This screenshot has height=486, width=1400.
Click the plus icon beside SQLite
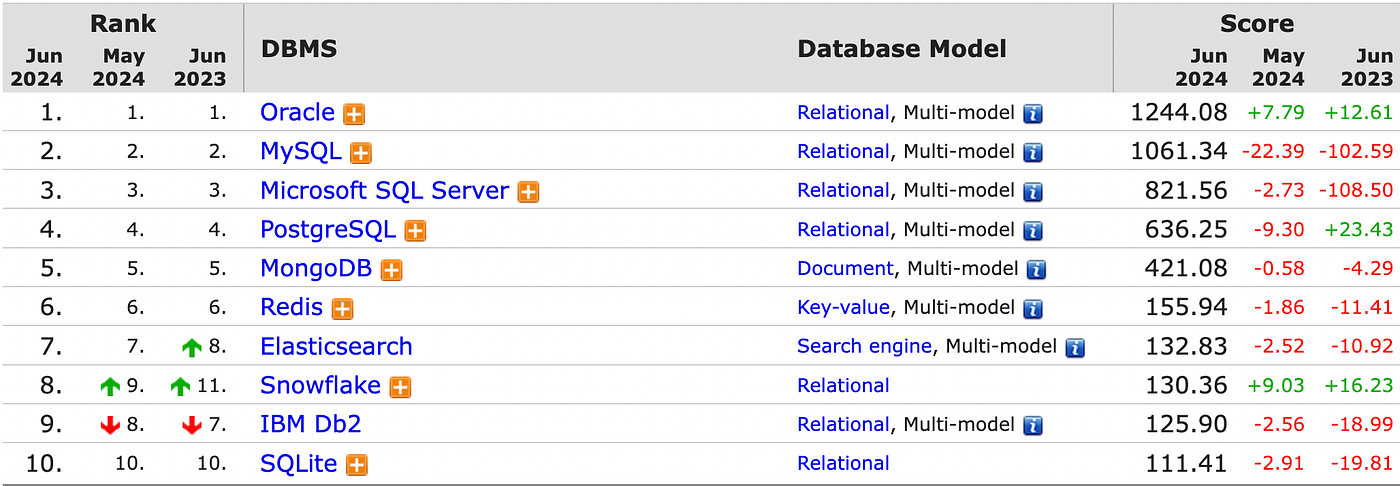tap(356, 465)
